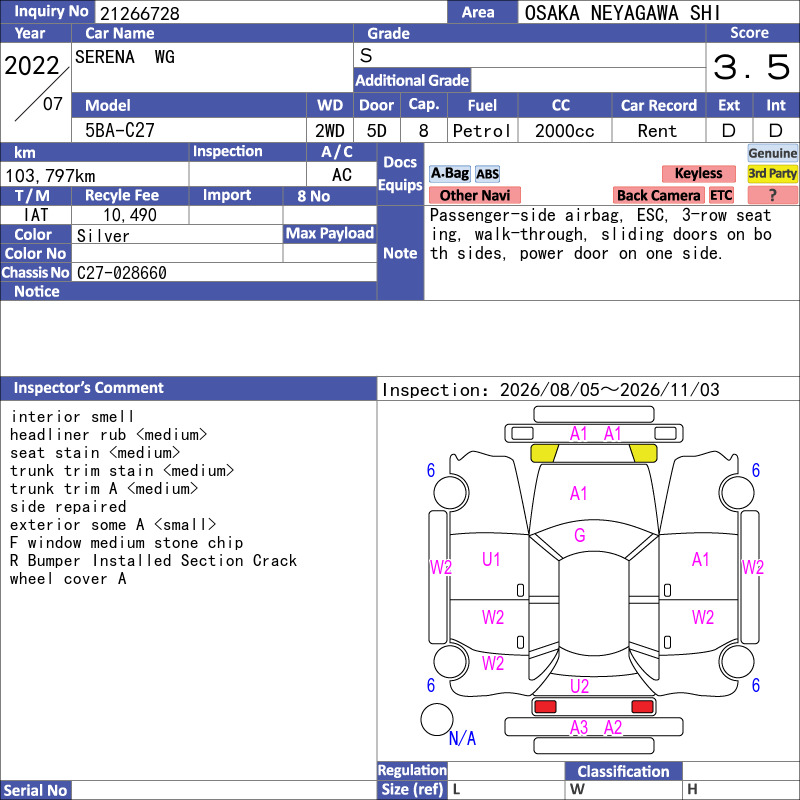The image size is (800, 800).
Task: Click the comment 'wheel cover A'
Action: [x=68, y=579]
